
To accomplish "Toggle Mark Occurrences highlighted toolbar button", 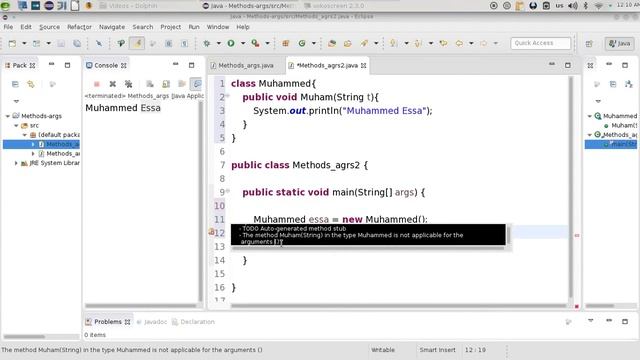I will coord(137,43).
